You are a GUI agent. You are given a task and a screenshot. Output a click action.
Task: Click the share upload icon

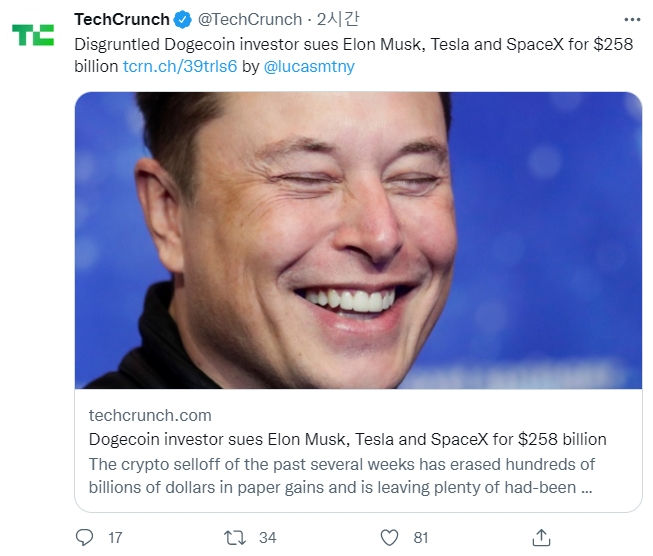542,537
